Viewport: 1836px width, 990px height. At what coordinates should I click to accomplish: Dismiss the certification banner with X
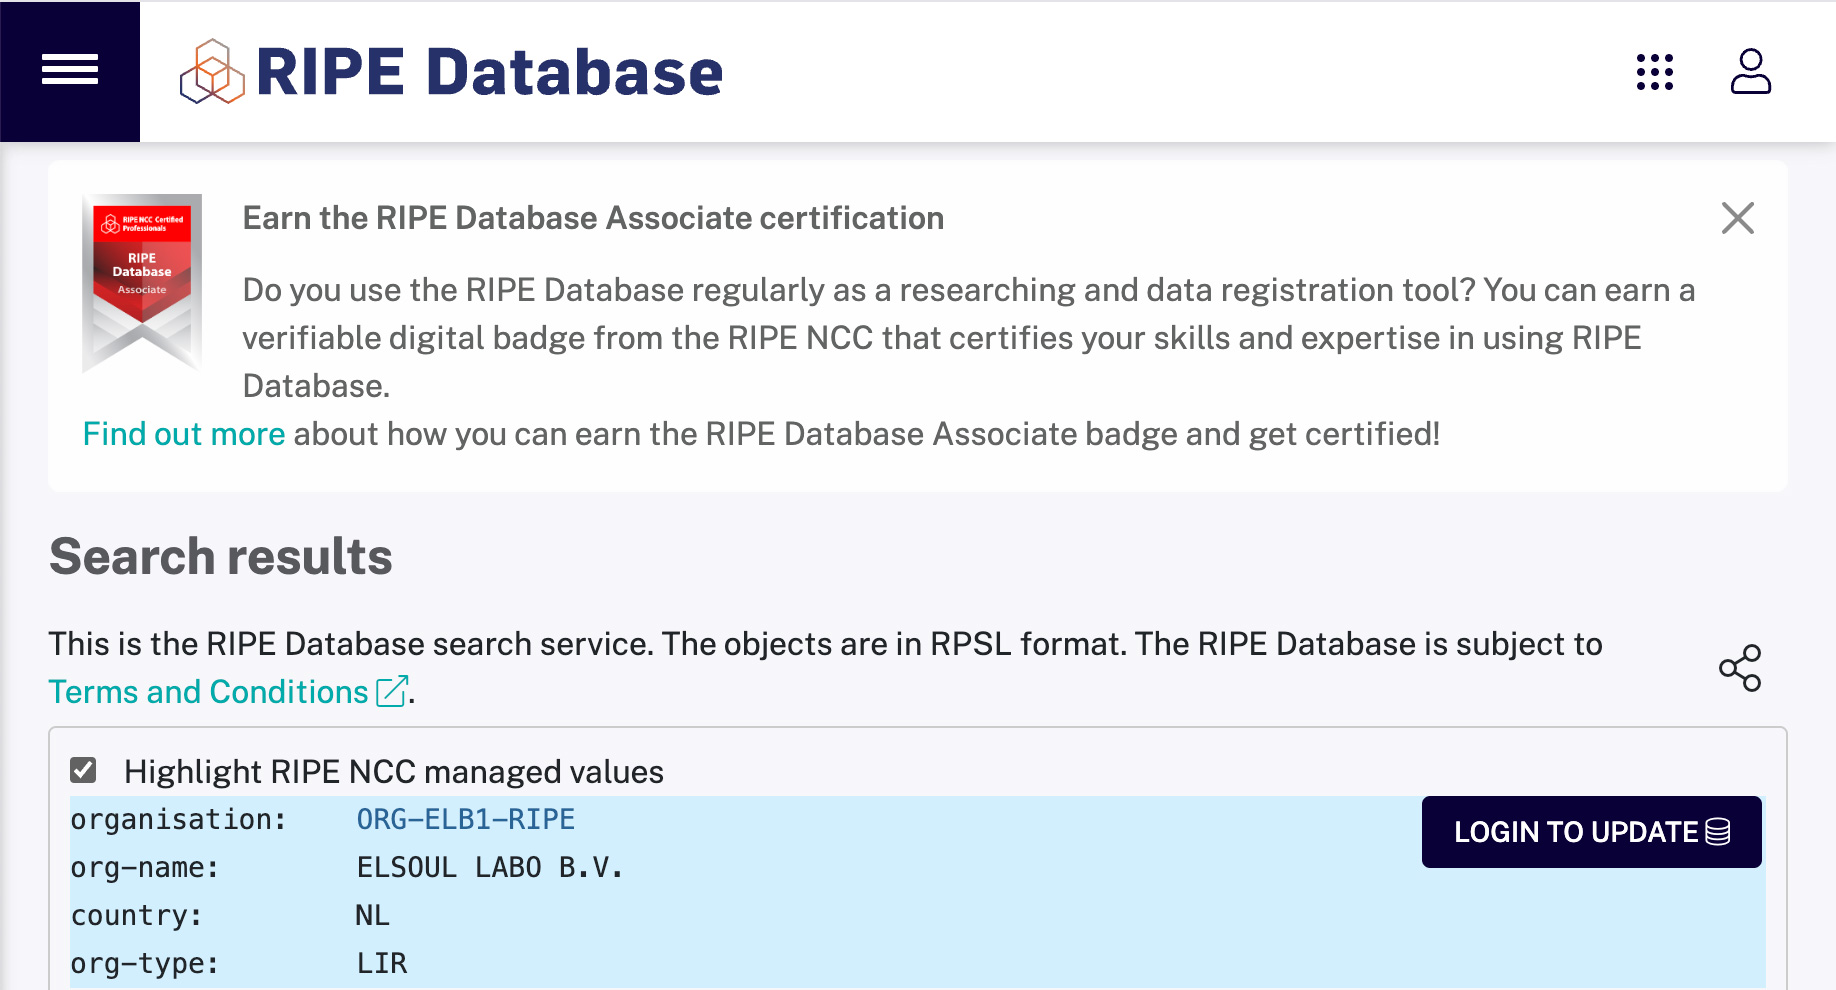click(1737, 218)
